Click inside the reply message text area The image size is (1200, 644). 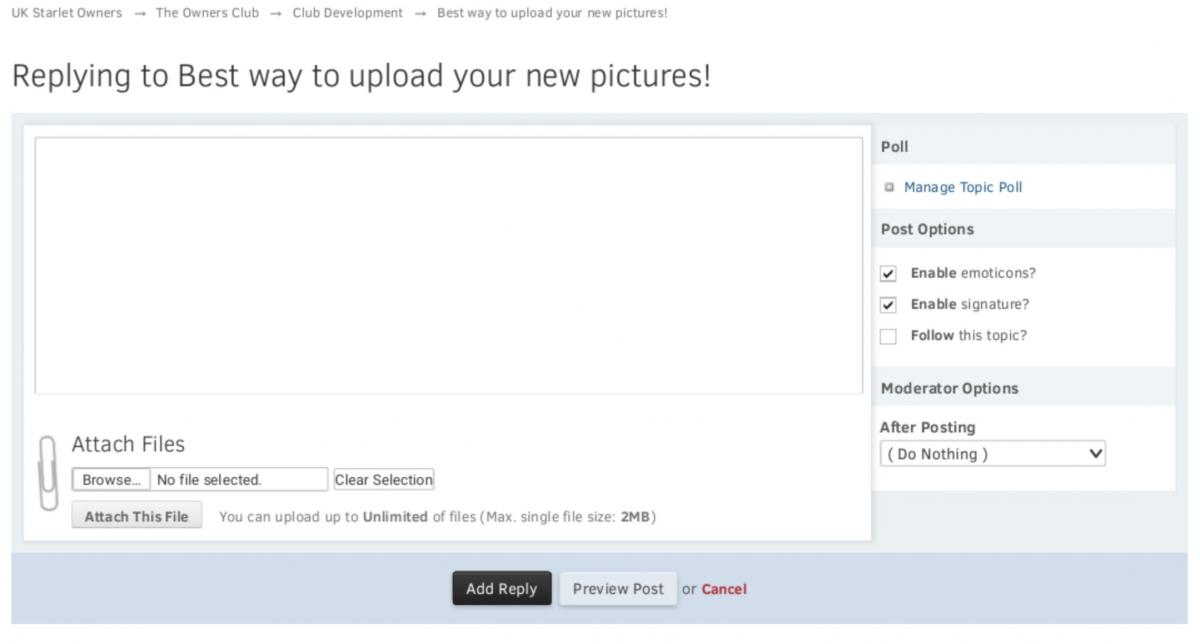pos(448,265)
